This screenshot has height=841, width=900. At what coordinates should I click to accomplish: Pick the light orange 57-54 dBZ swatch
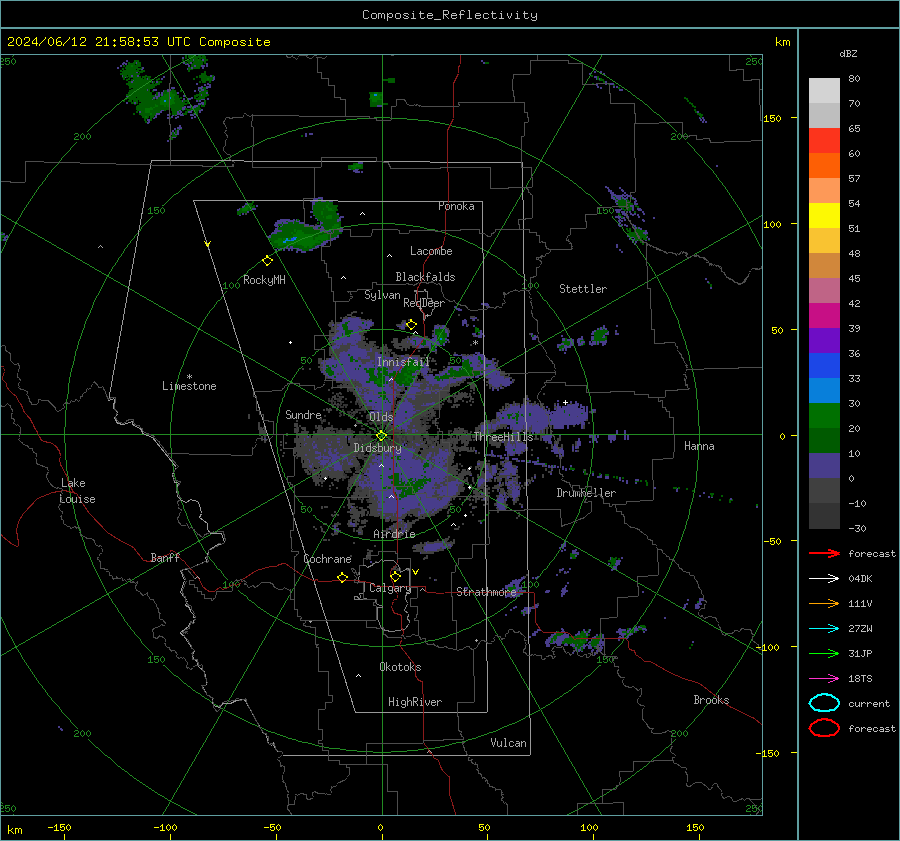824,191
